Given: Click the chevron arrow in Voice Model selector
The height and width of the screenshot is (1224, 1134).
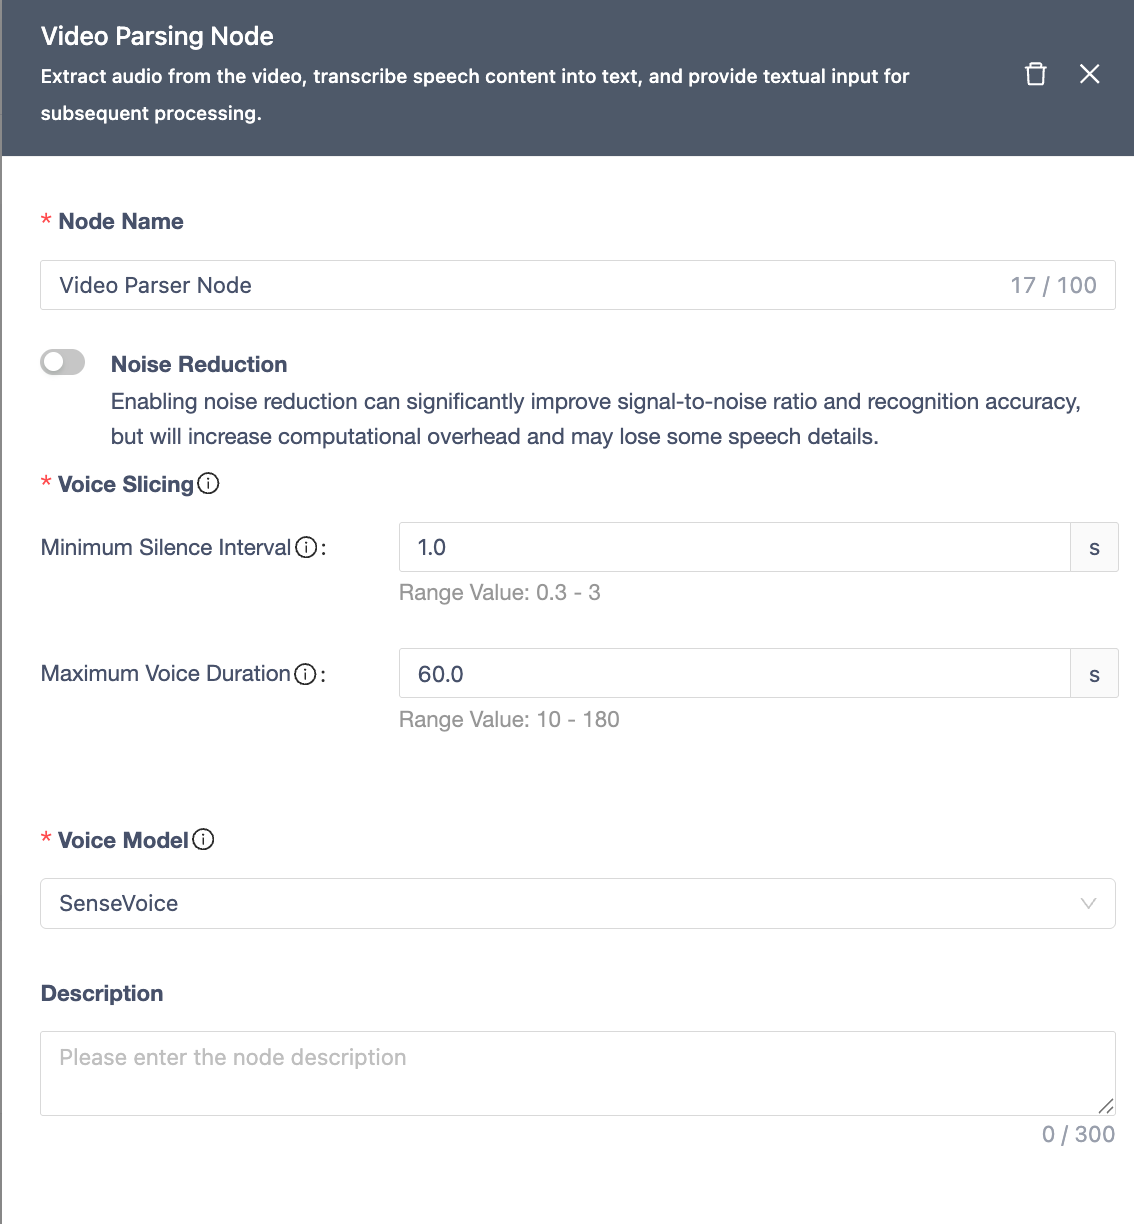Looking at the screenshot, I should pos(1088,903).
